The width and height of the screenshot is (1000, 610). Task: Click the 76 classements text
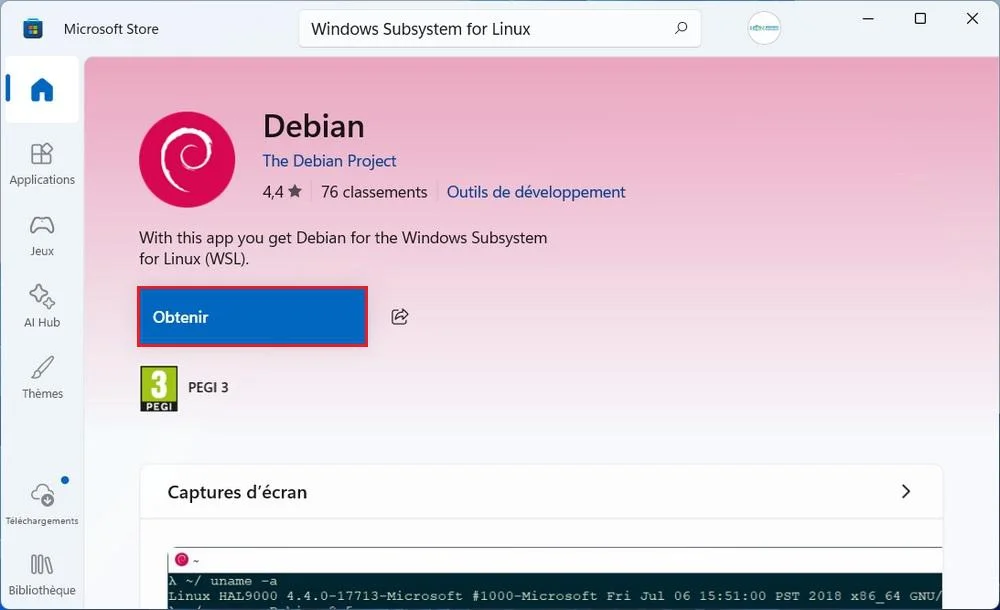[x=374, y=192]
